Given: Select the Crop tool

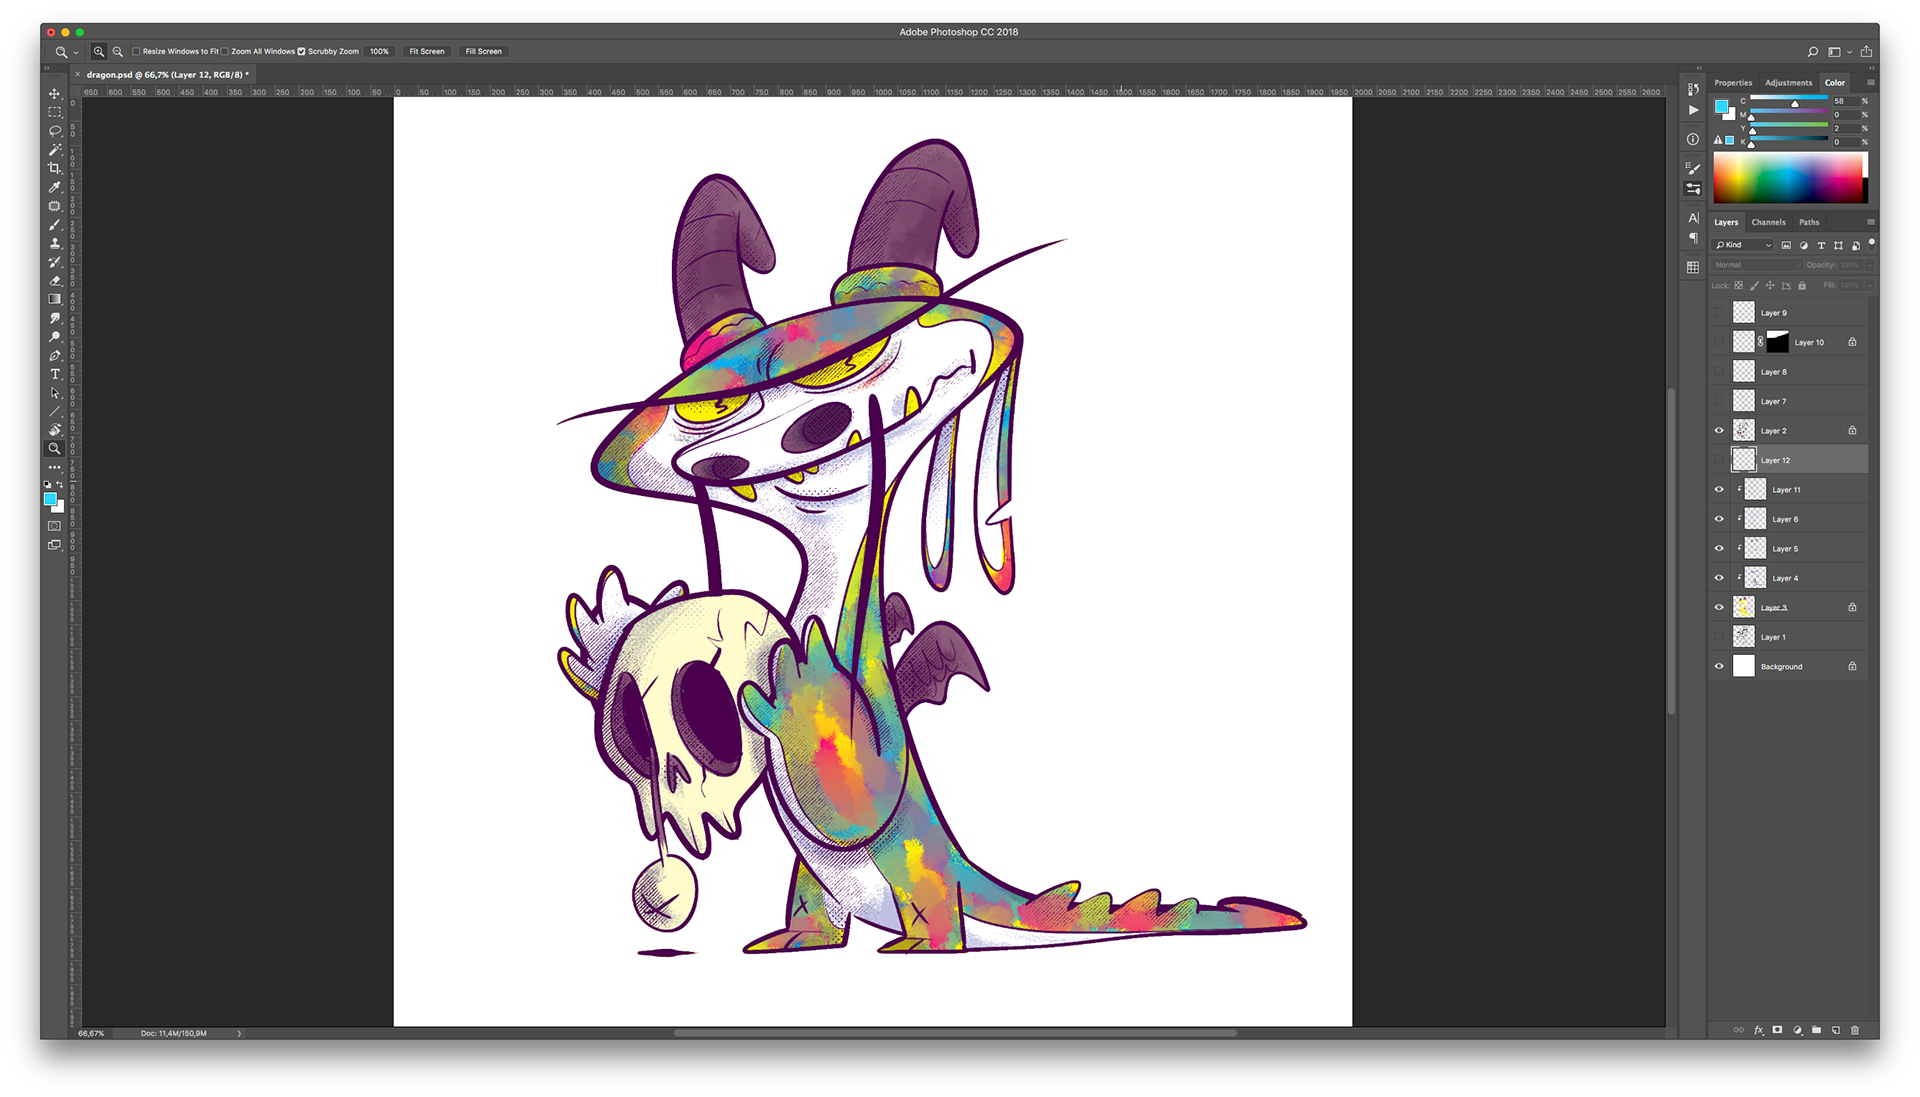Looking at the screenshot, I should tap(55, 168).
